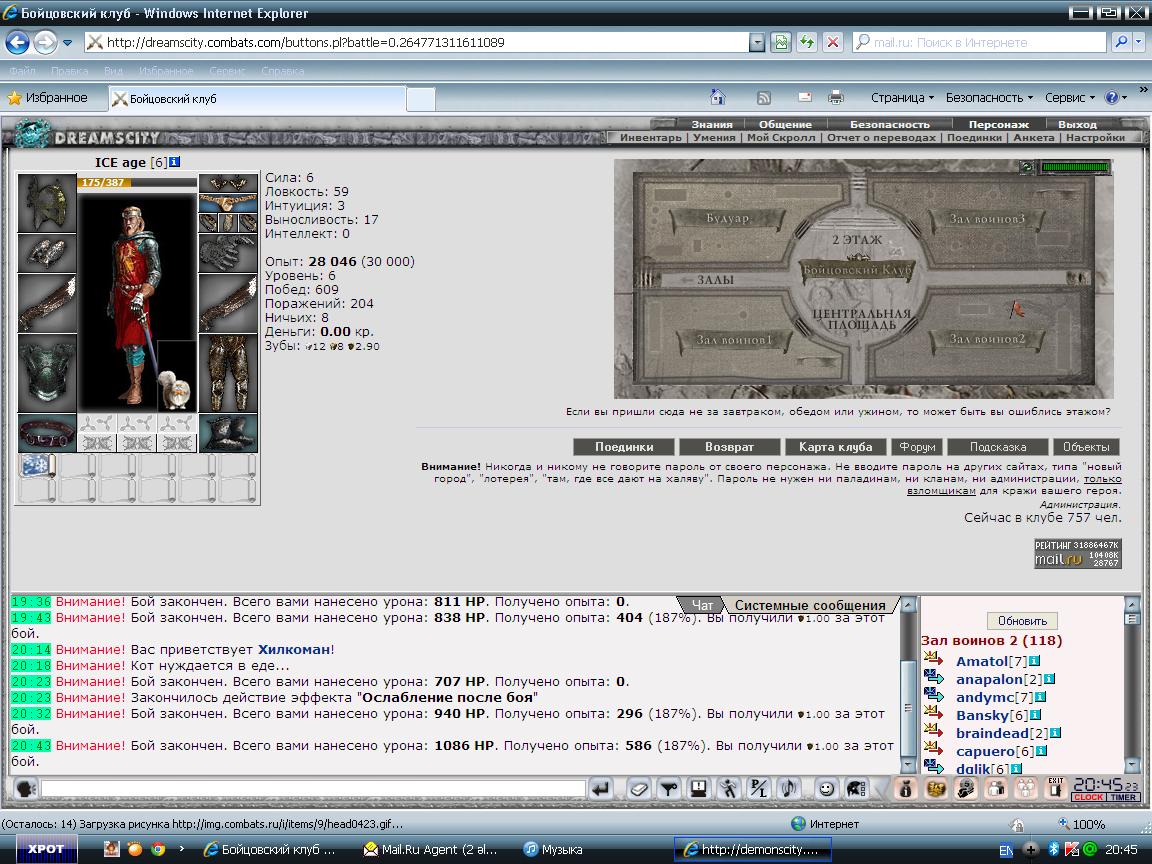Click the chat filter funnel icon
The height and width of the screenshot is (864, 1152).
click(x=669, y=789)
